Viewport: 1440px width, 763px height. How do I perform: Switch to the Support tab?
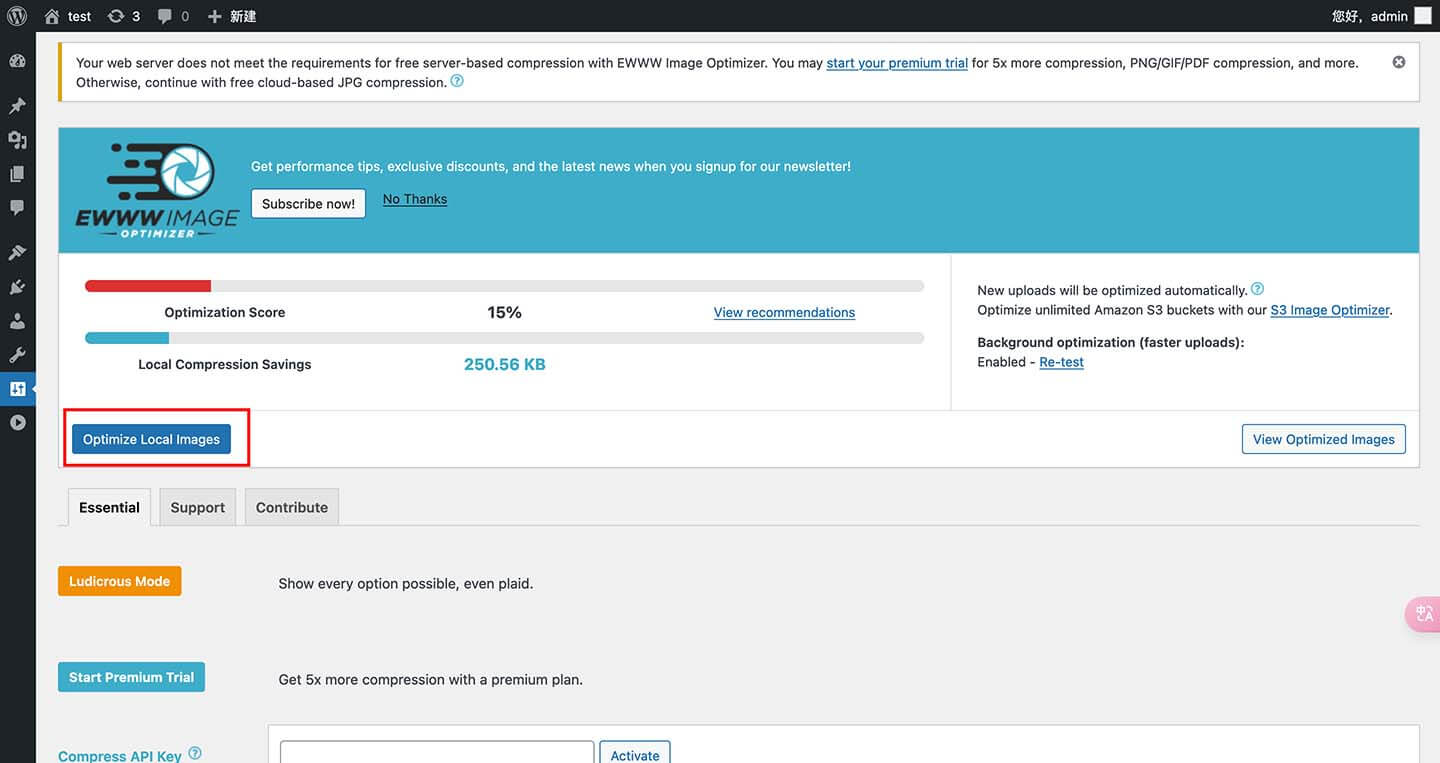click(197, 507)
